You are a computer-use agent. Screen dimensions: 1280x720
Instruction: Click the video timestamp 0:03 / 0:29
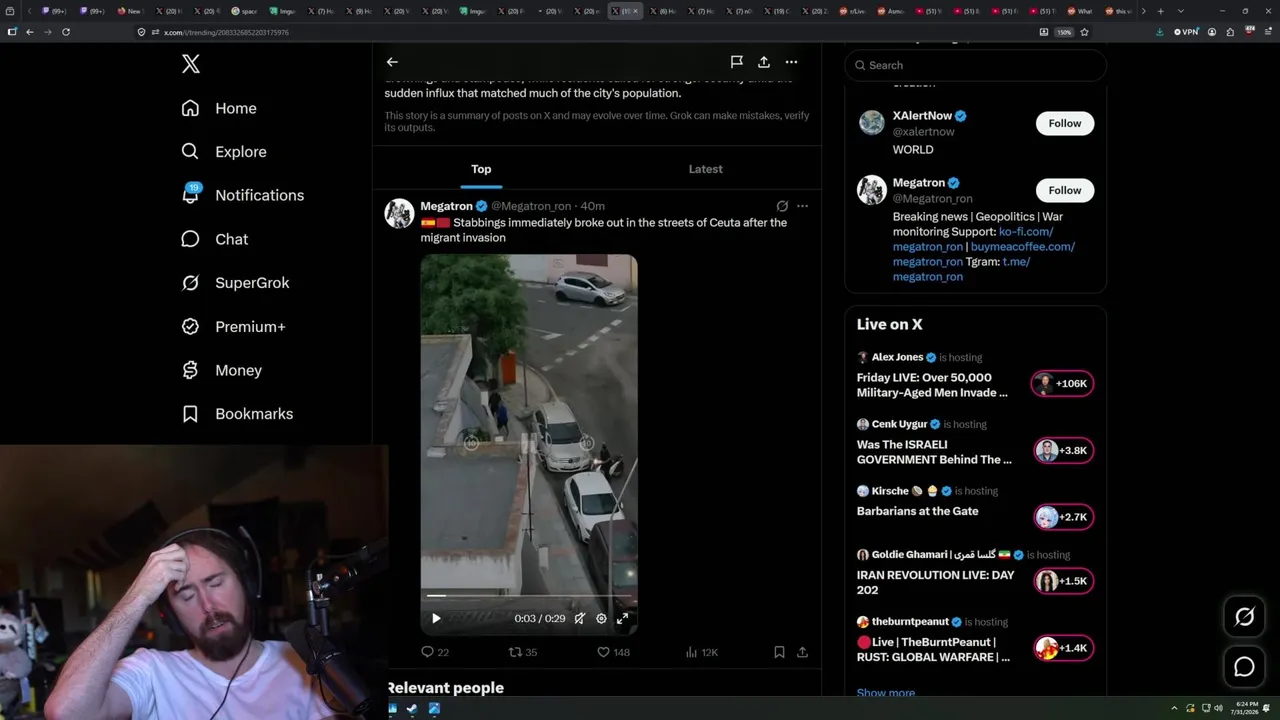(540, 619)
